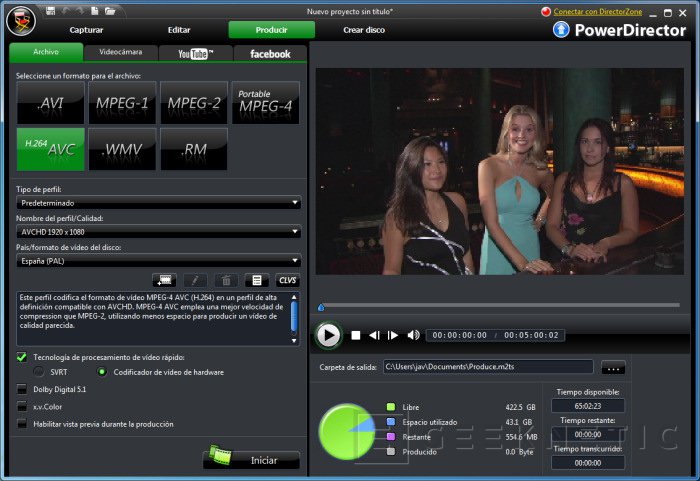The height and width of the screenshot is (481, 700).
Task: Open the Producir module
Action: coord(271,30)
